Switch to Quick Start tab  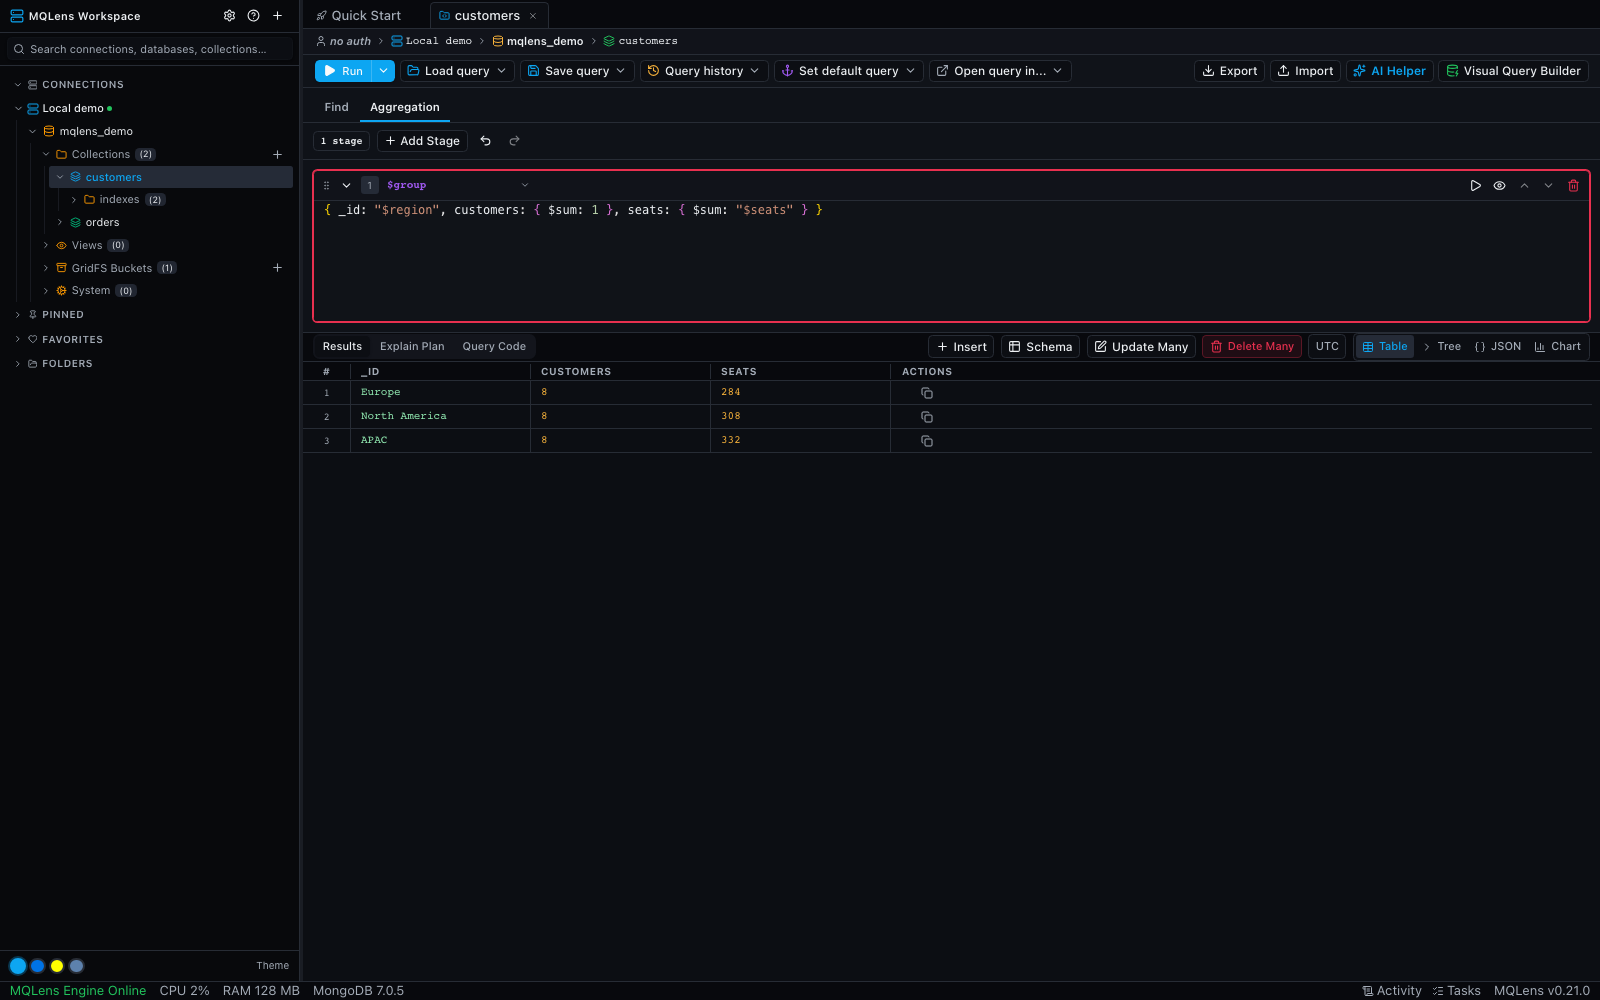(359, 16)
